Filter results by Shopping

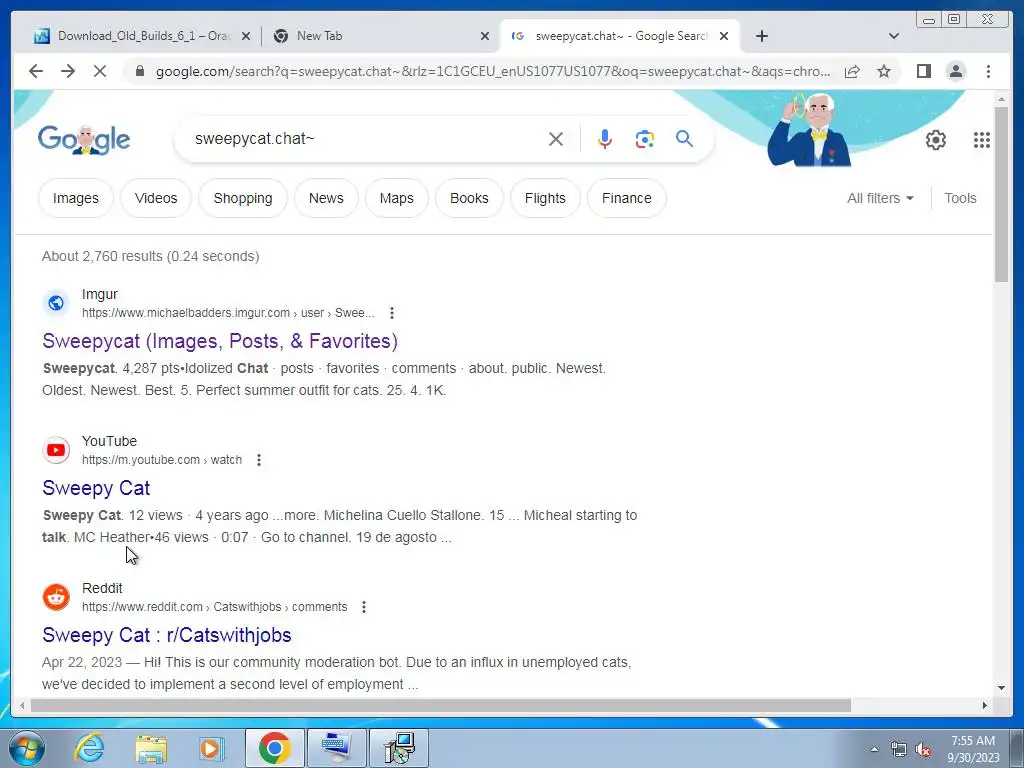pos(243,198)
